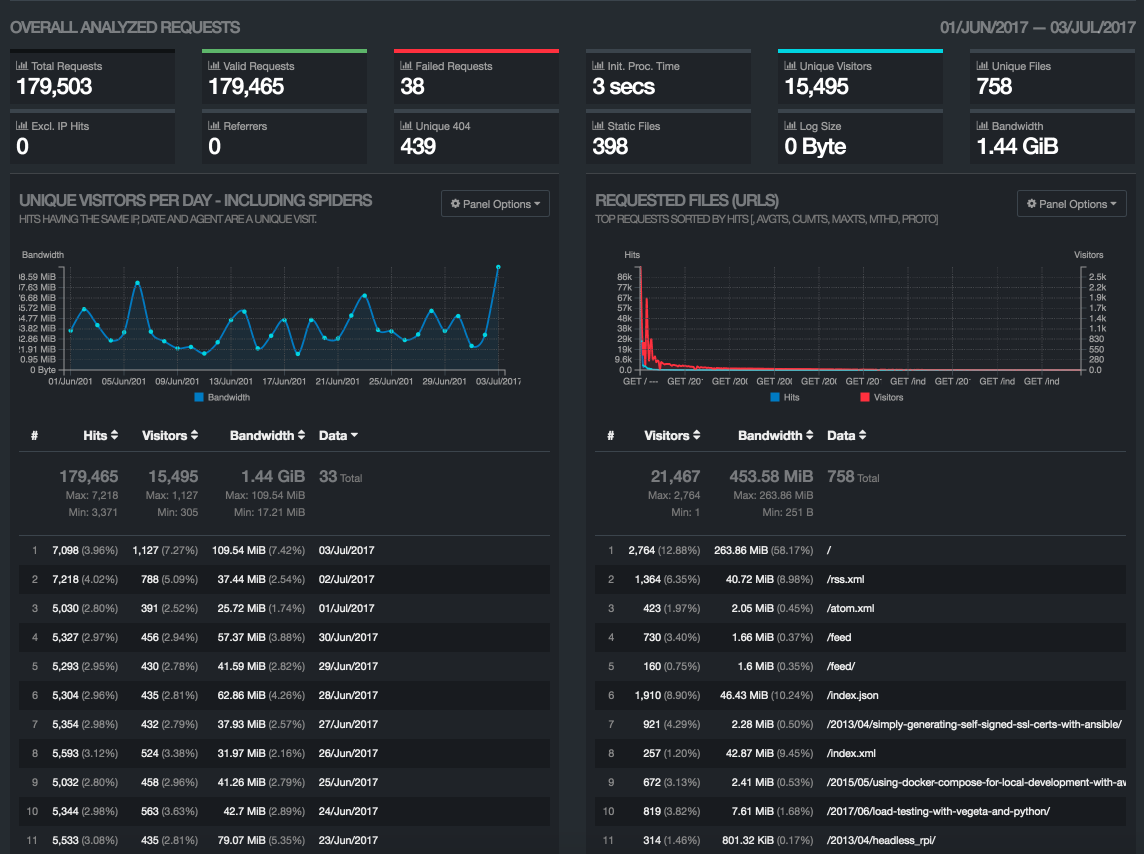1144x854 pixels.
Task: Sort requested files by Bandwidth column
Action: pyautogui.click(x=775, y=435)
